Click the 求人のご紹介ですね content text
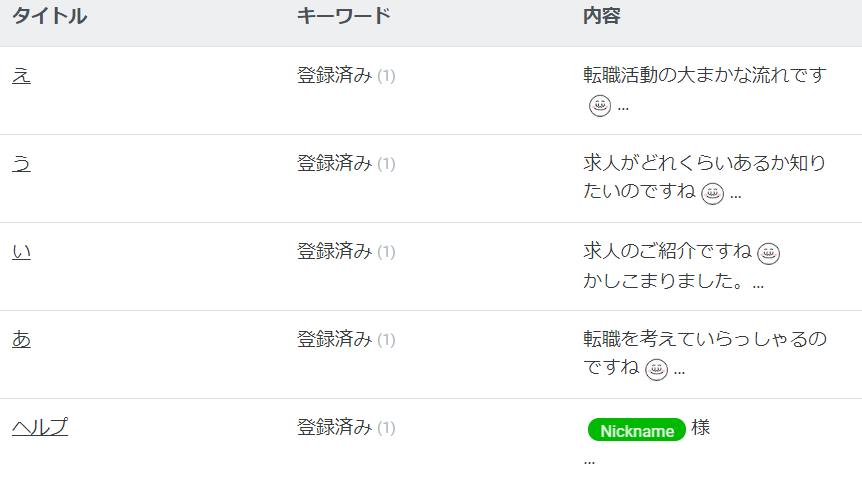 click(667, 251)
